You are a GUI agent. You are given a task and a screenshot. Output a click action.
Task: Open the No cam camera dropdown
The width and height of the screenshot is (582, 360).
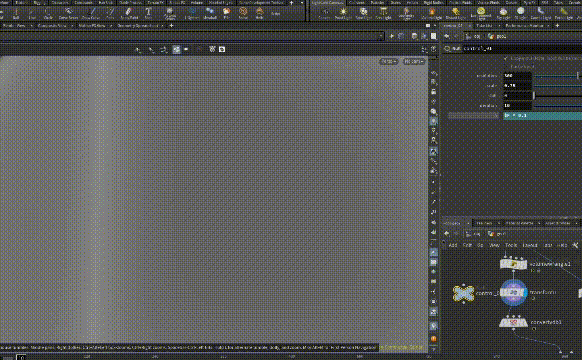click(414, 62)
